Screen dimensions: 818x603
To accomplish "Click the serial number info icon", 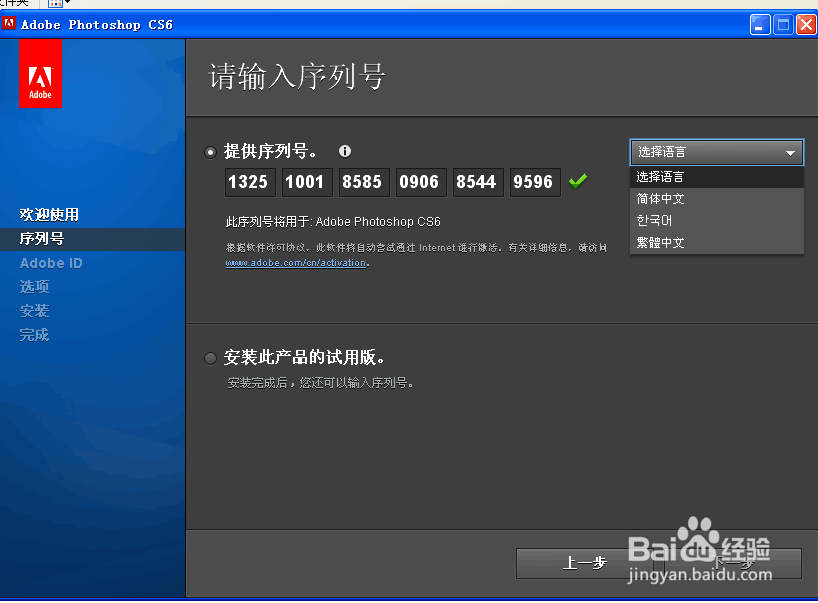I will [345, 151].
